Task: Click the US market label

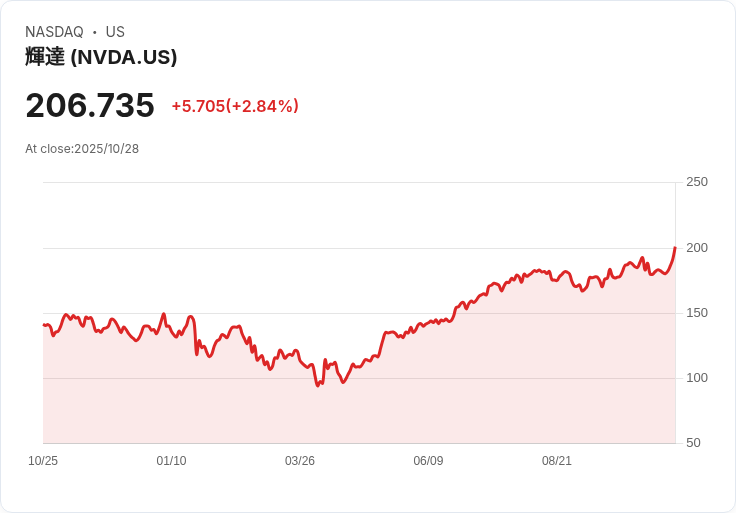Action: click(115, 32)
